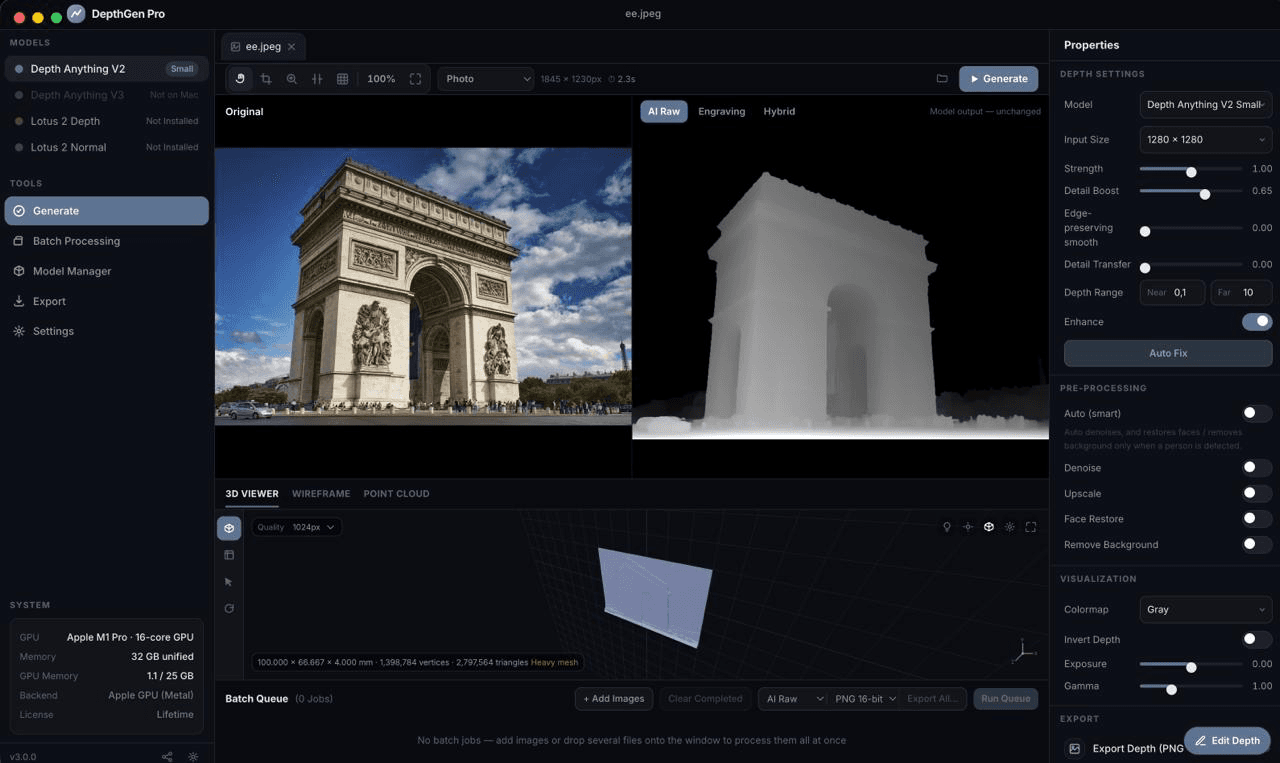Image resolution: width=1280 pixels, height=763 pixels.
Task: Click the center target icon in viewer
Action: [968, 527]
